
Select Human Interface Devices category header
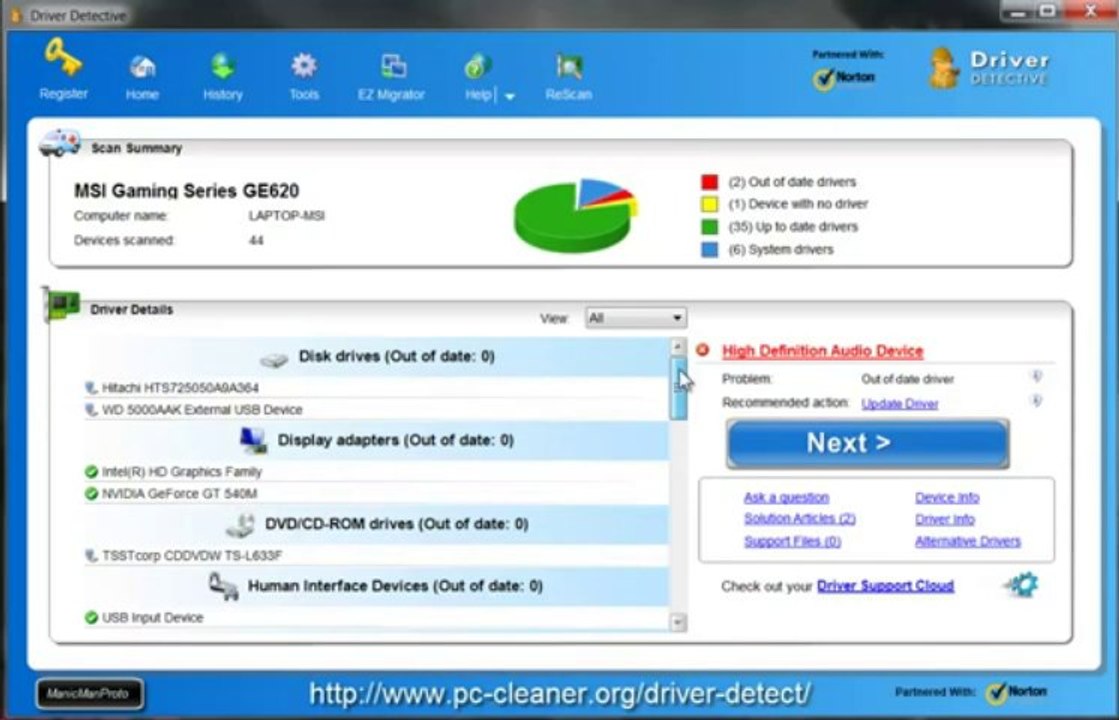pyautogui.click(x=376, y=587)
